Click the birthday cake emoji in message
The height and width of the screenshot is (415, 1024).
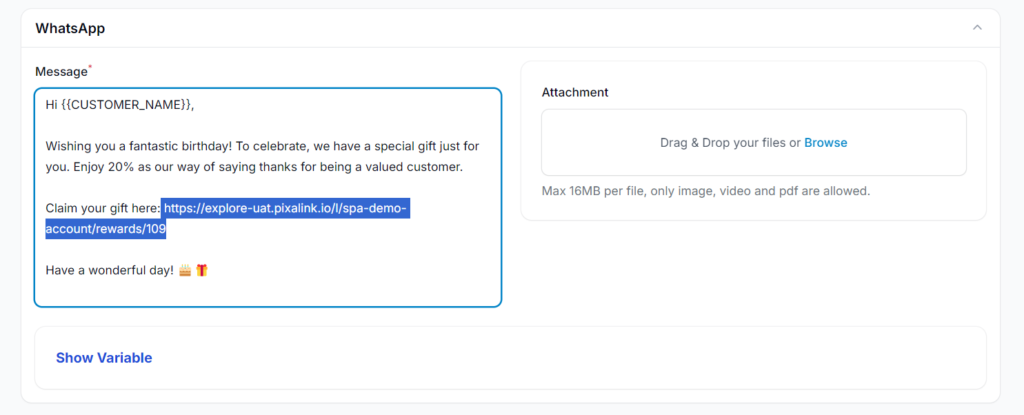coord(185,270)
